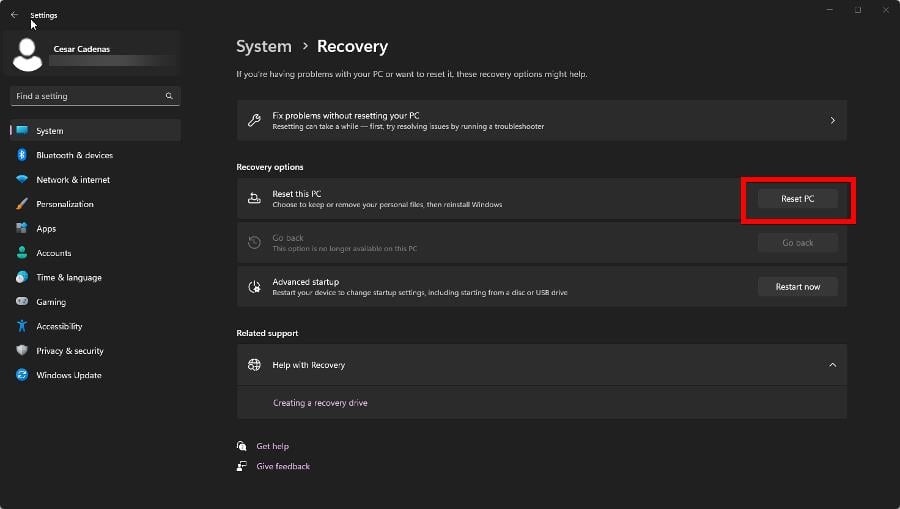Click the Bluetooth icon in sidebar
The height and width of the screenshot is (509, 900).
tap(22, 155)
